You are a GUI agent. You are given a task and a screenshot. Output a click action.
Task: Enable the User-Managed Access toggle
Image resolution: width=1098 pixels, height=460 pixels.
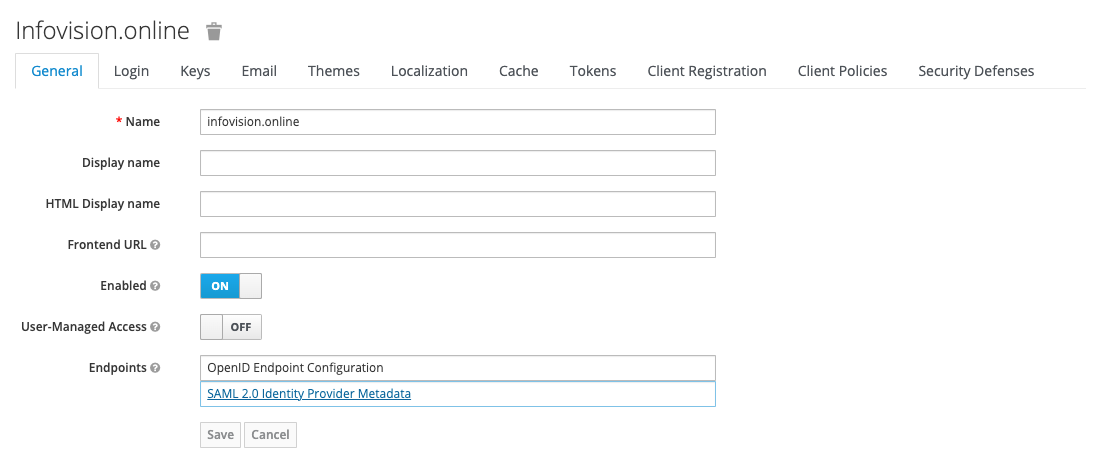point(231,327)
